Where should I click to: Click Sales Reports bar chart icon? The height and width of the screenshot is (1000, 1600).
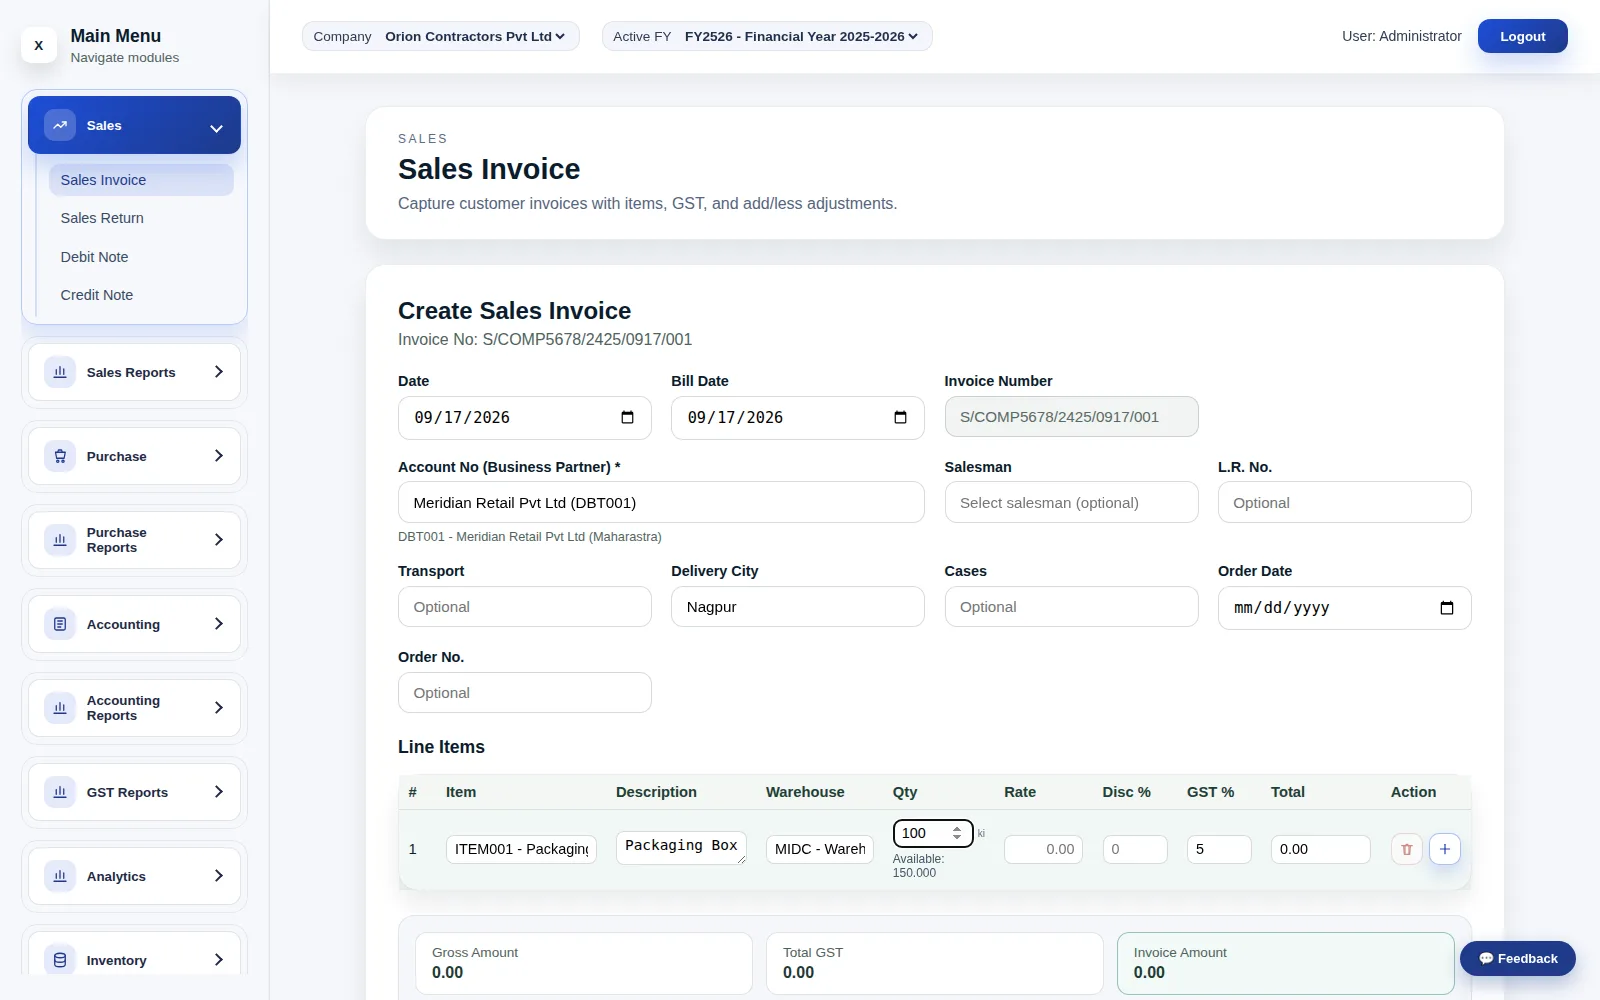(x=60, y=372)
